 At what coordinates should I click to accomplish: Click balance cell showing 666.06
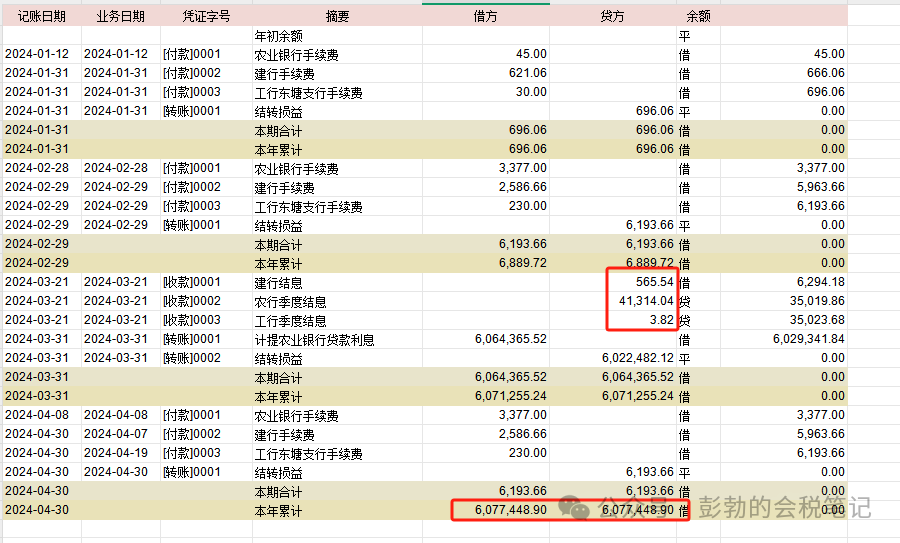[784, 73]
